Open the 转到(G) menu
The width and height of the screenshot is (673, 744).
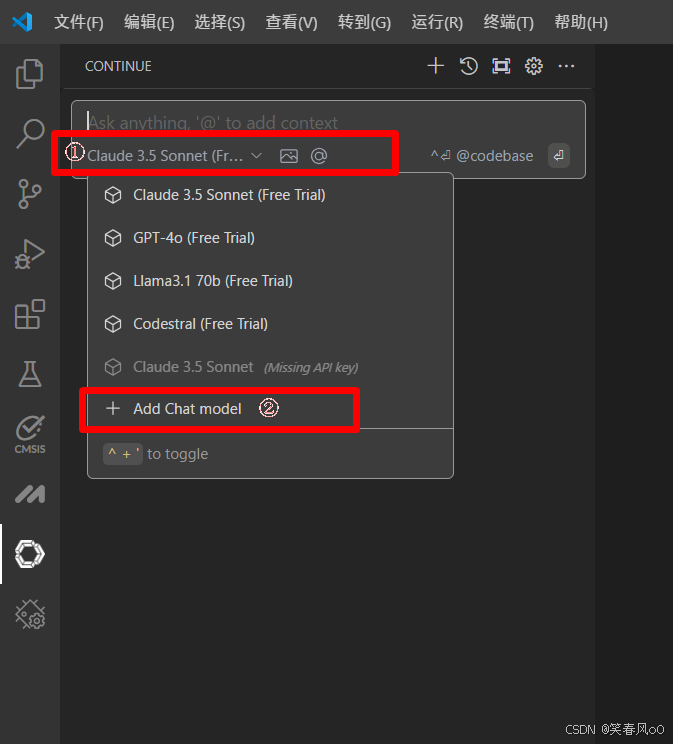[364, 22]
